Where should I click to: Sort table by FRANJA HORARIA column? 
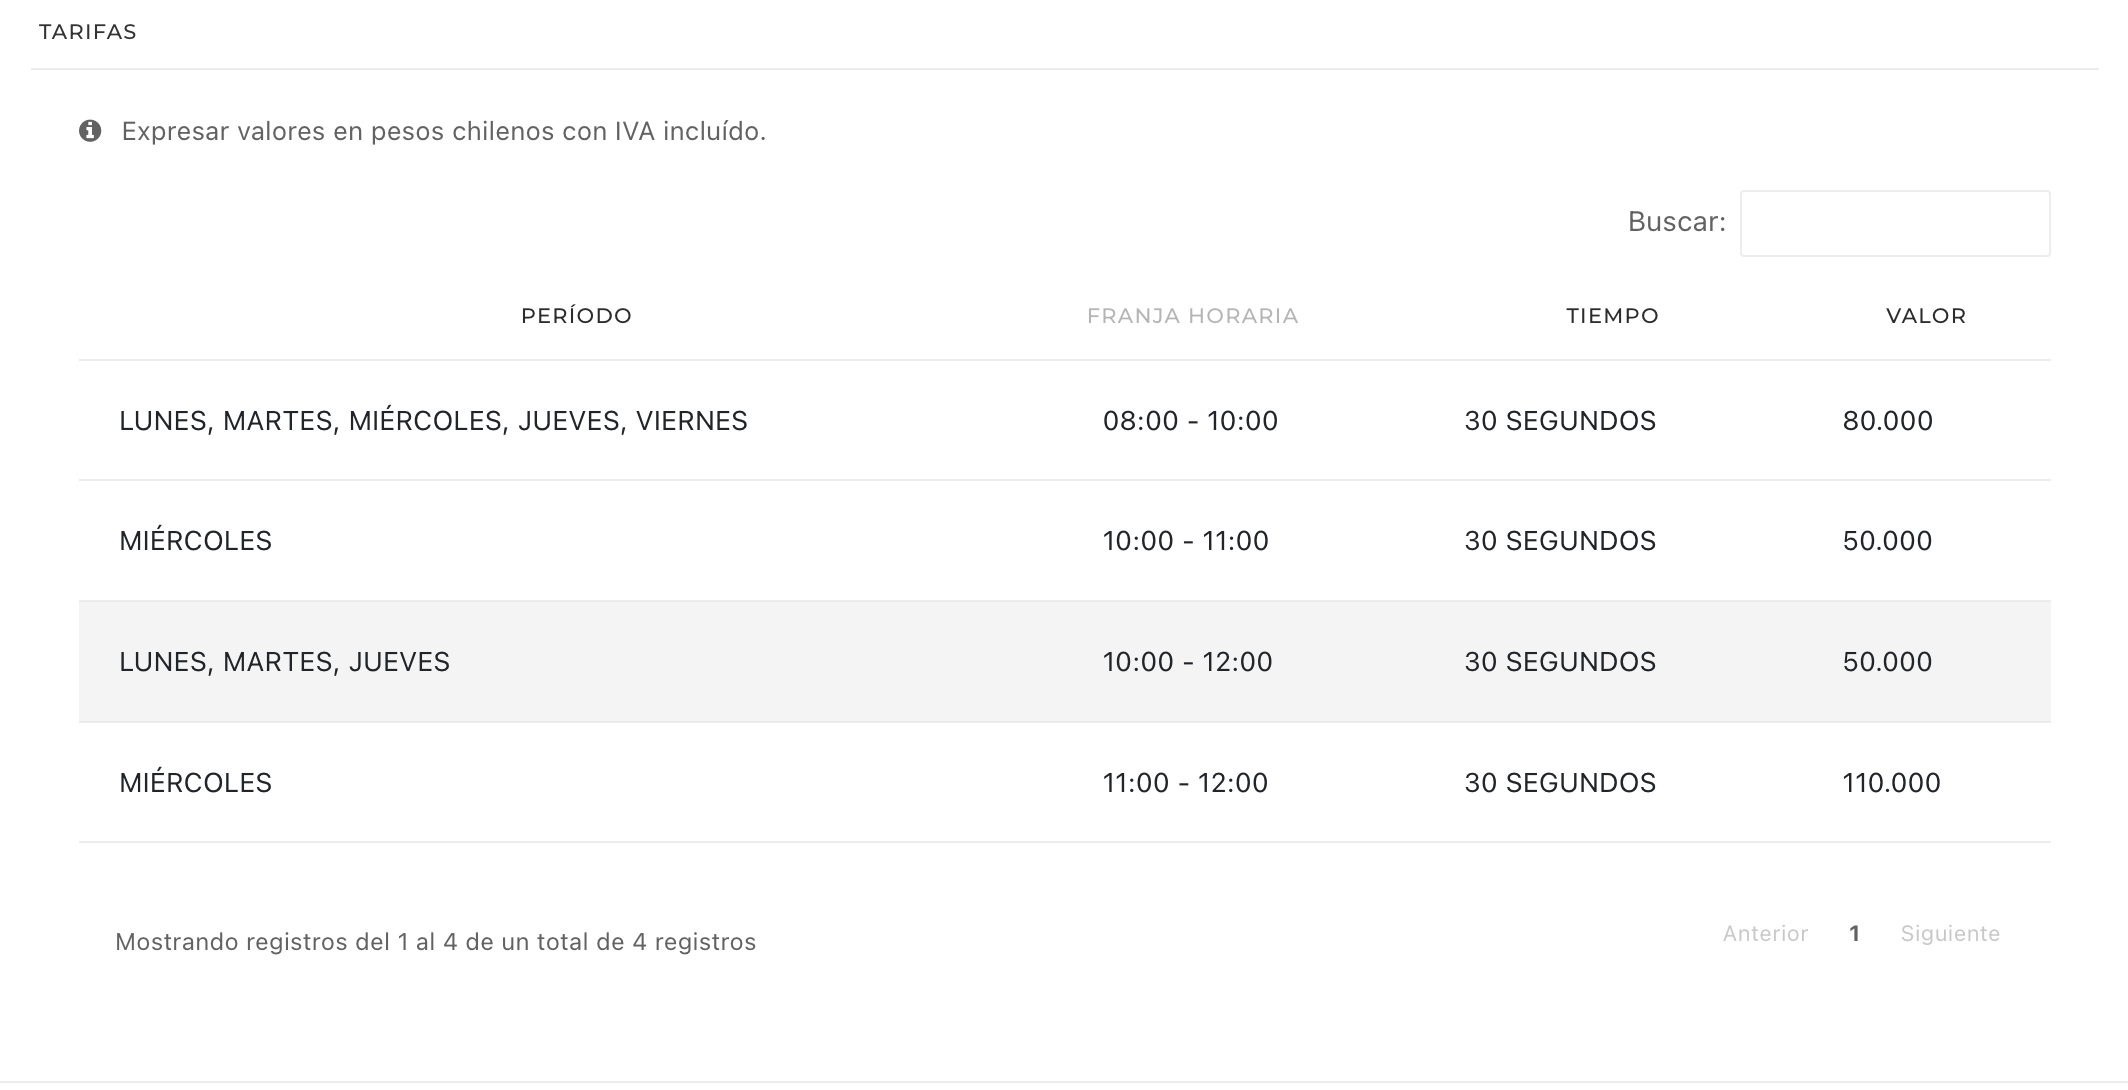[x=1192, y=316]
